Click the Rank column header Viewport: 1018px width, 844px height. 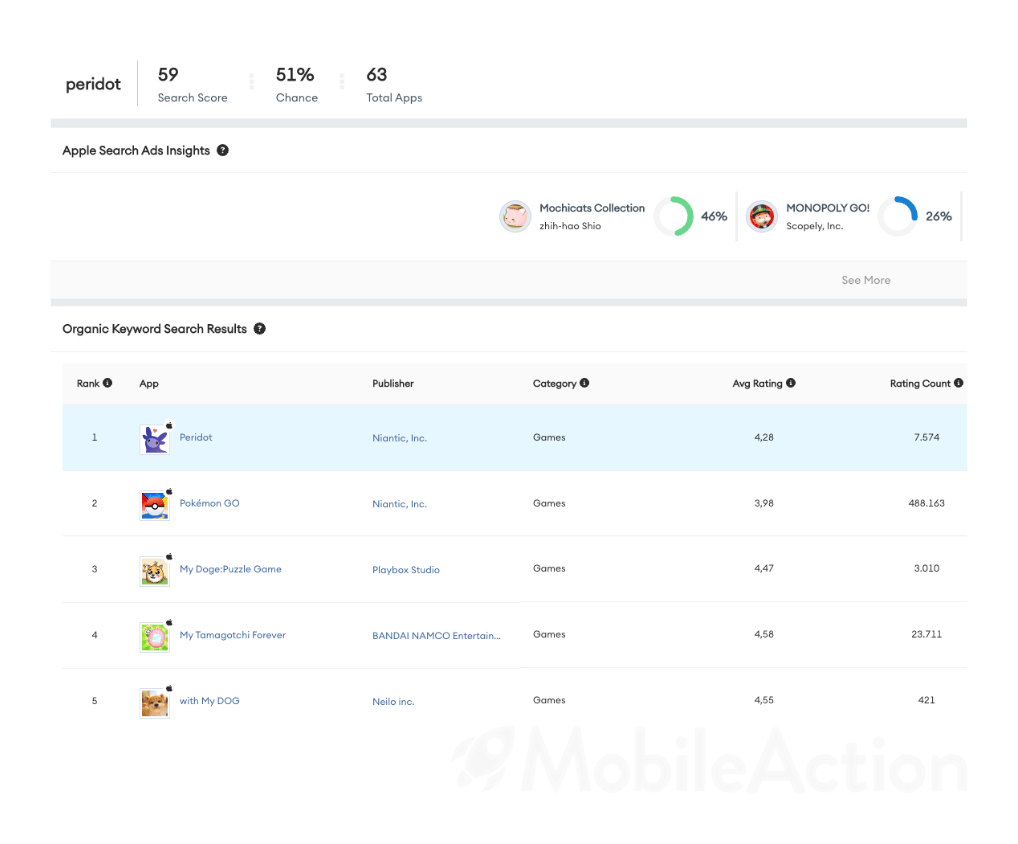[88, 383]
